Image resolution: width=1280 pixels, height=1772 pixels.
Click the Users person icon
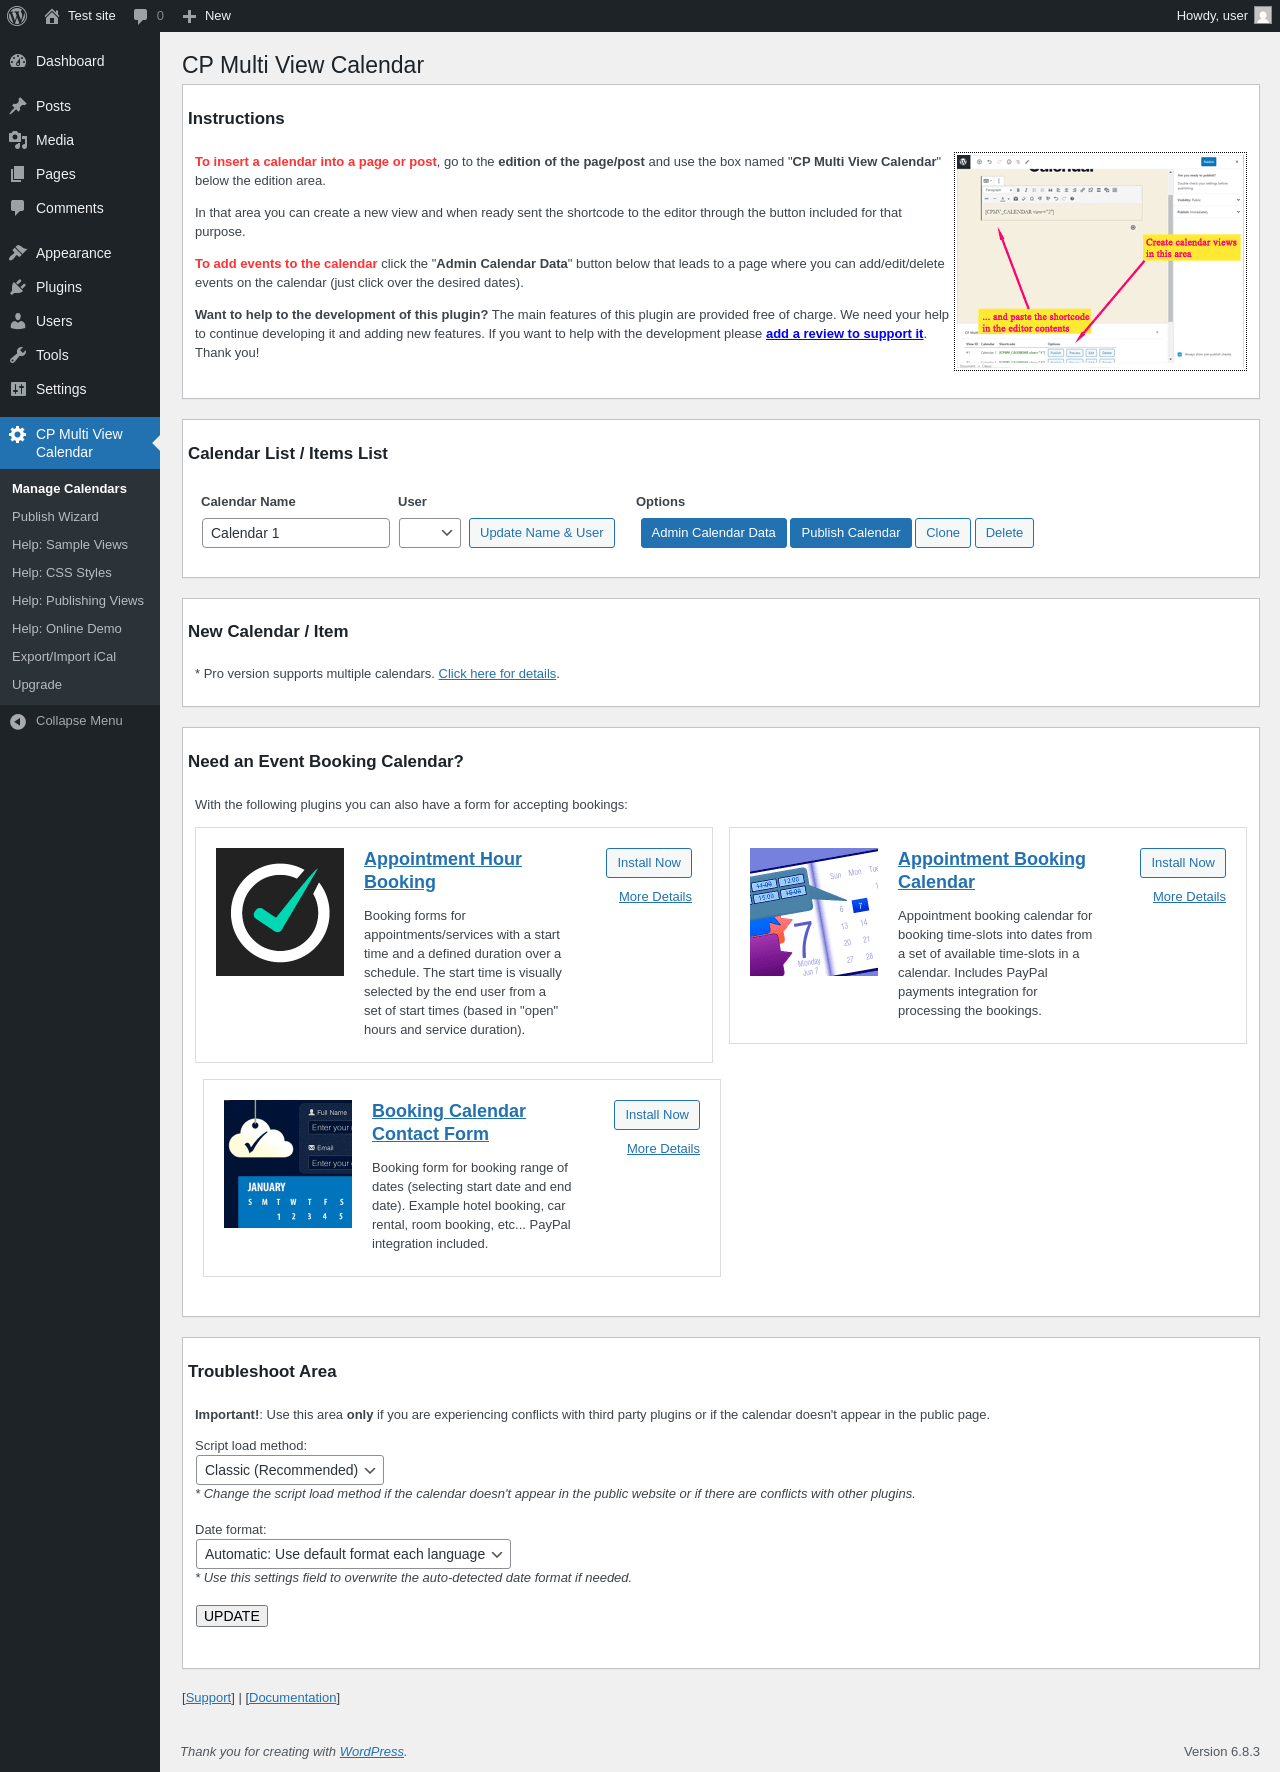pyautogui.click(x=18, y=321)
